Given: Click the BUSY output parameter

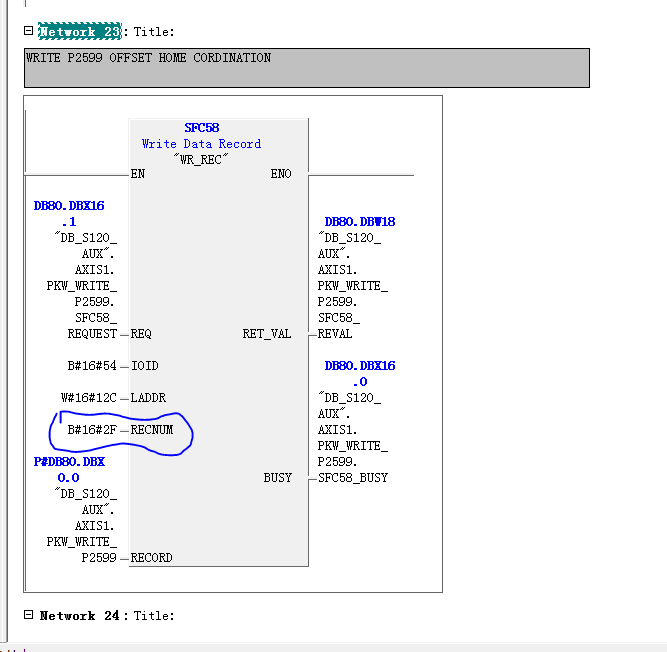Looking at the screenshot, I should tap(277, 478).
